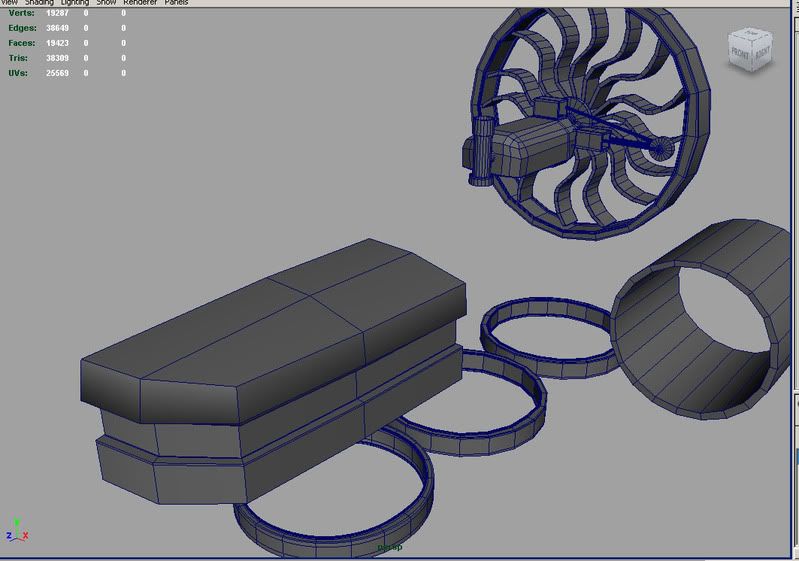Screen dimensions: 799x561
Task: Click the 'Faces:' heads-up label
Action: click(x=22, y=43)
